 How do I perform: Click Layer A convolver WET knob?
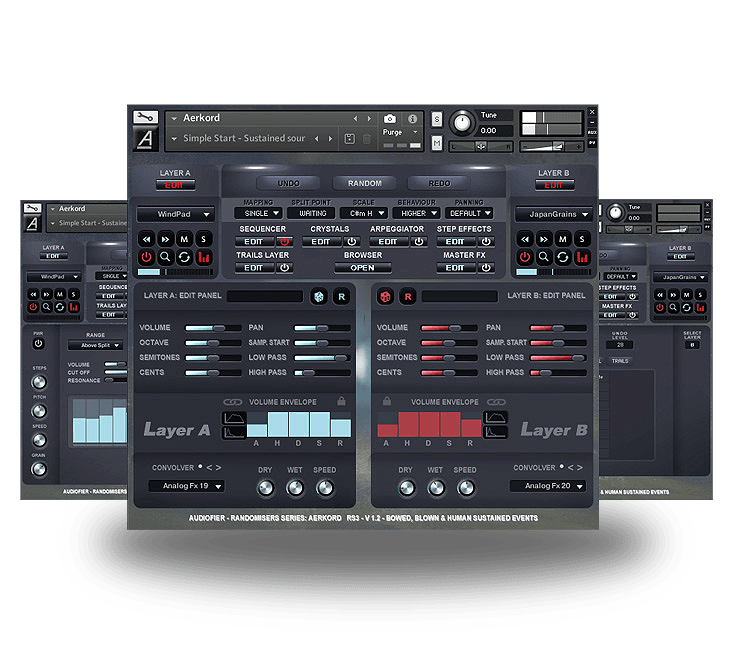pyautogui.click(x=295, y=488)
